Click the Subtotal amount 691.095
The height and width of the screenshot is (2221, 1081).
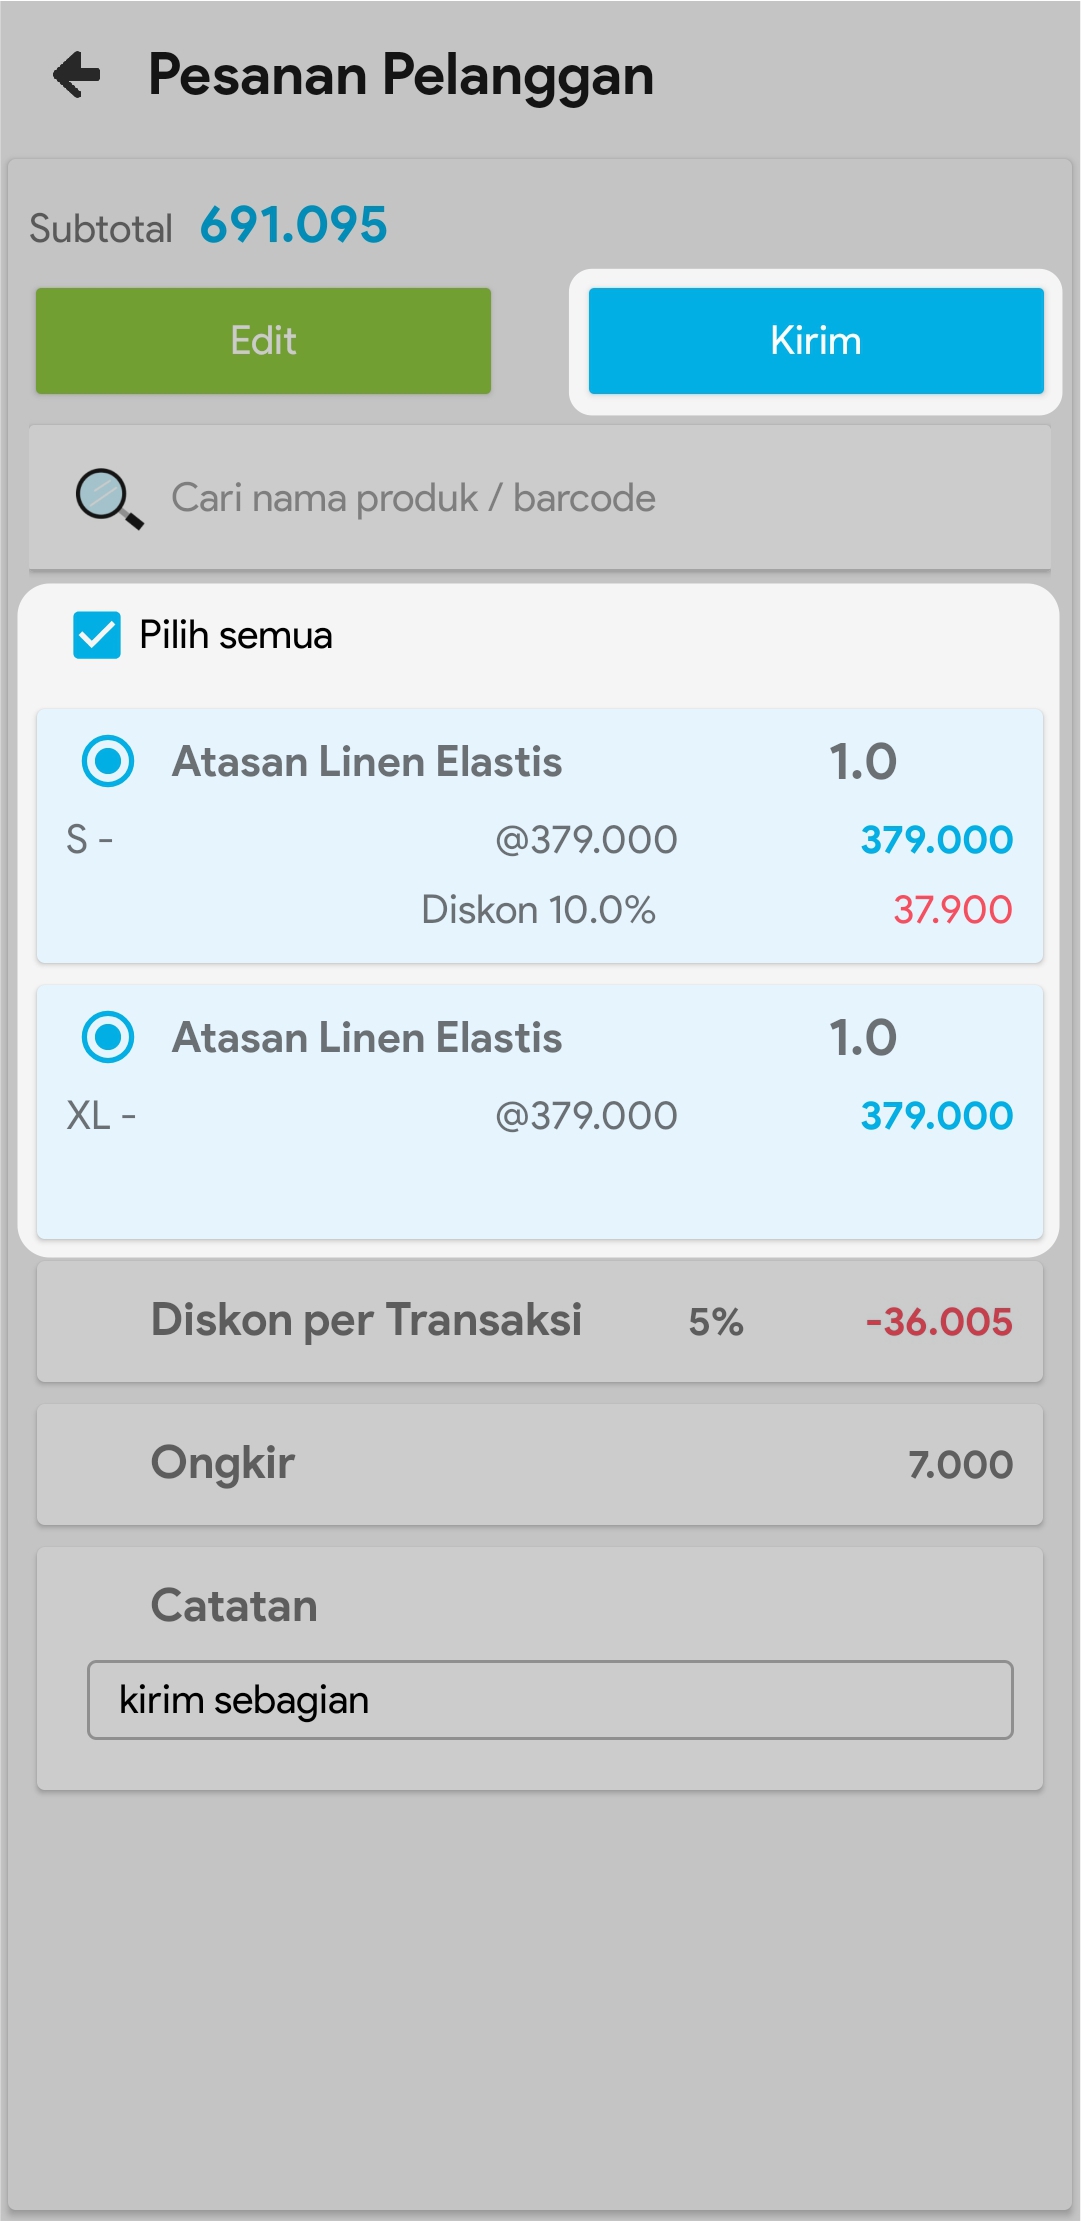(x=293, y=225)
